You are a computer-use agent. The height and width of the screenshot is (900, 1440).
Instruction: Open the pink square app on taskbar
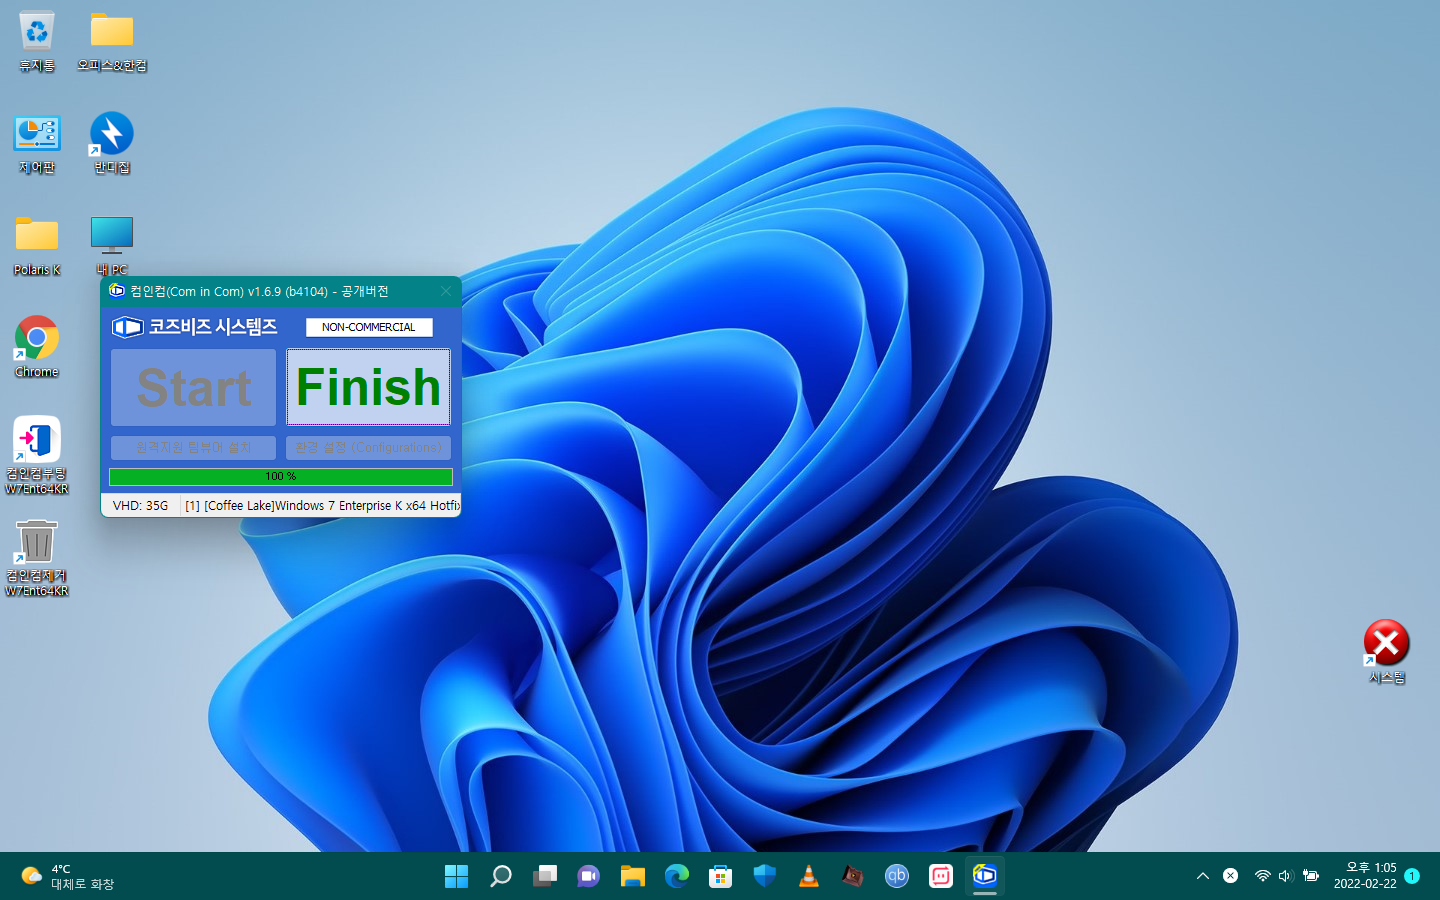coord(941,876)
